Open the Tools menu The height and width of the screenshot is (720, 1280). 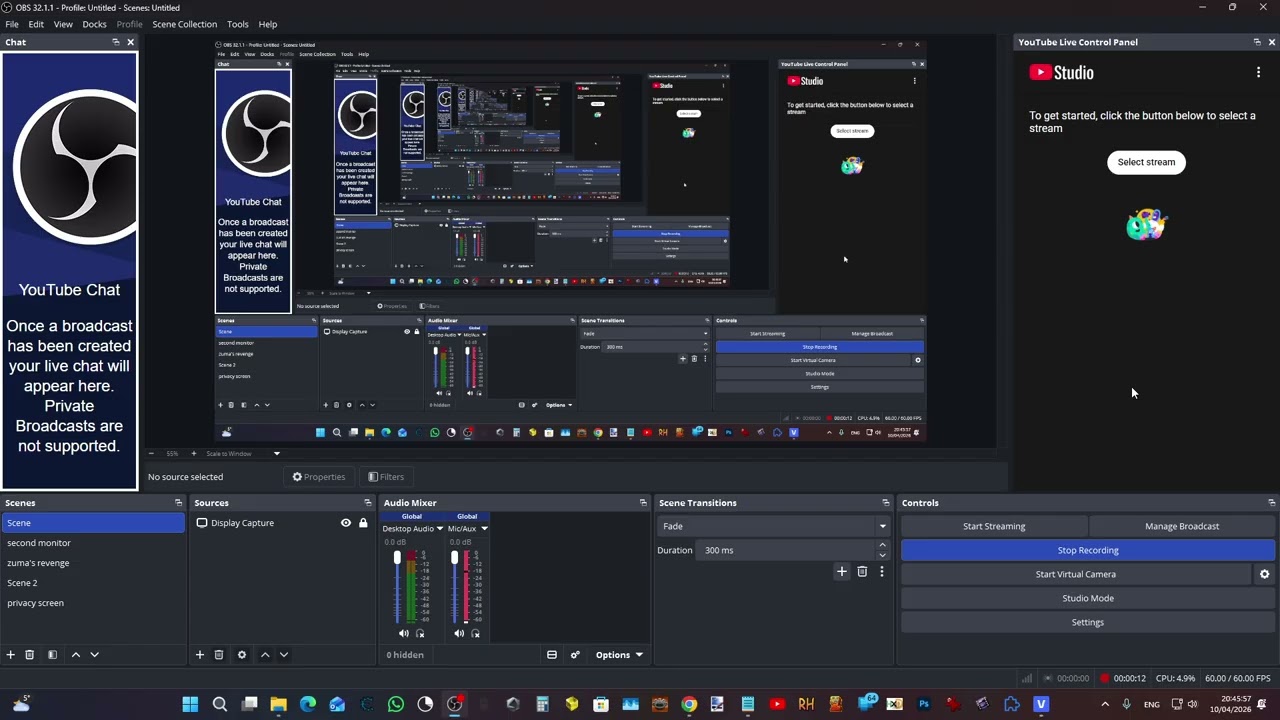point(238,24)
